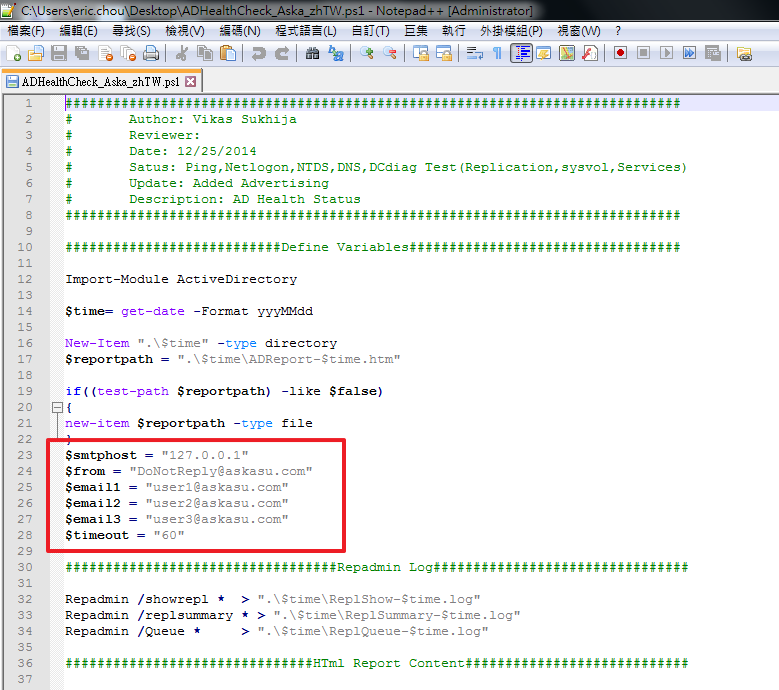779x690 pixels.
Task: Toggle the Show all characters pilcrow icon
Action: coord(497,53)
